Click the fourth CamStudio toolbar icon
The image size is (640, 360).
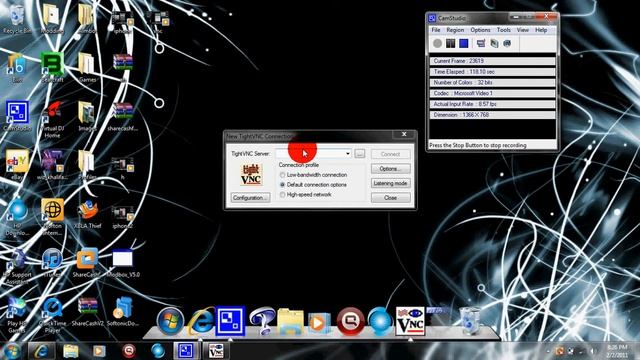pos(481,43)
